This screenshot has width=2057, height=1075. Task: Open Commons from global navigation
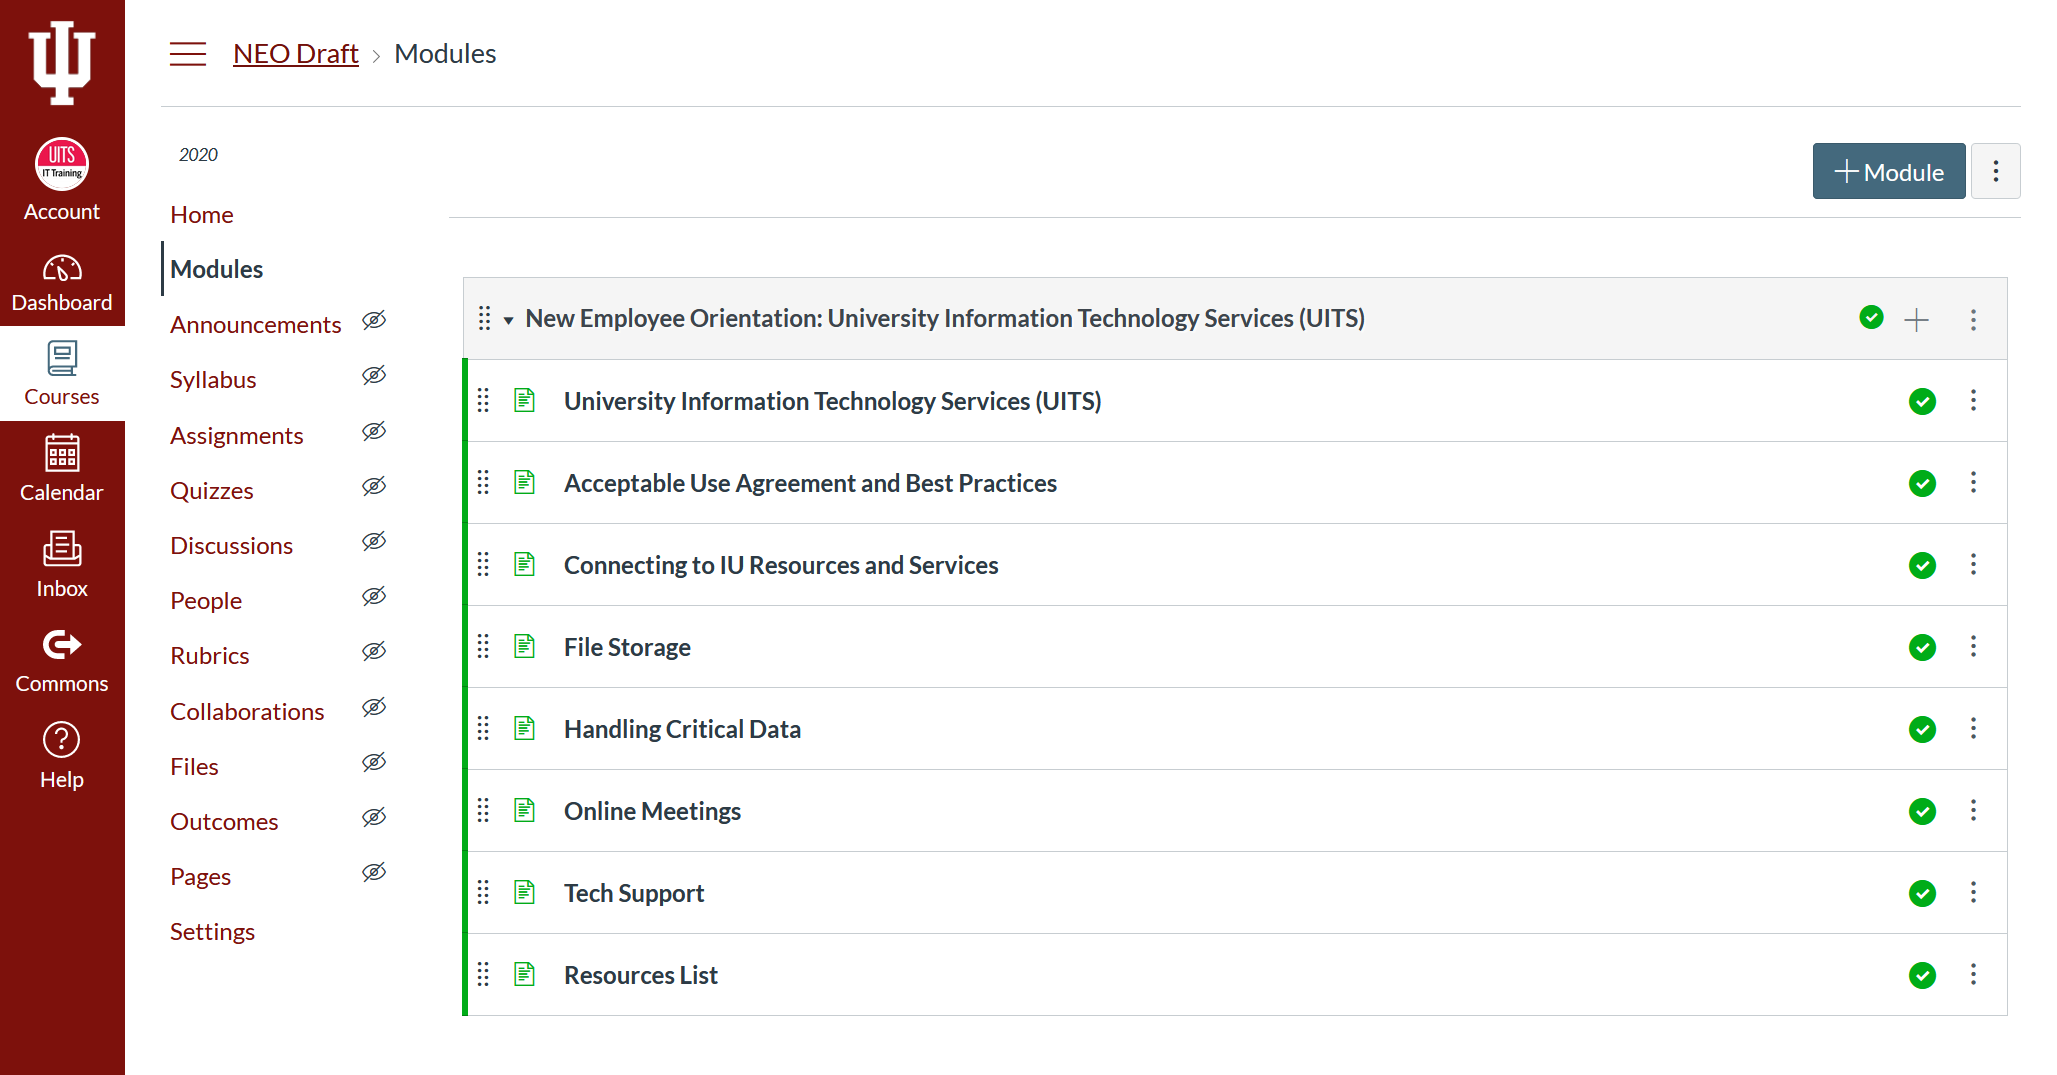[x=62, y=660]
